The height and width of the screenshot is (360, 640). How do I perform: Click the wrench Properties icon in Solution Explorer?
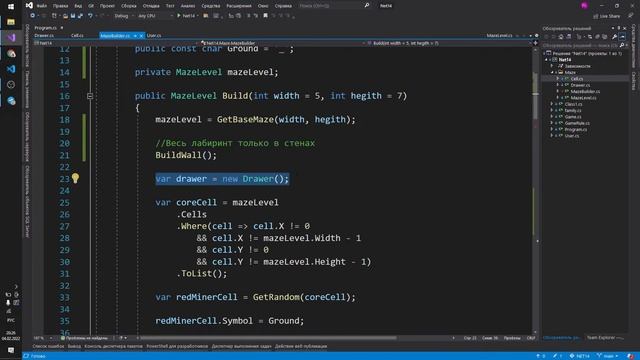tap(615, 37)
